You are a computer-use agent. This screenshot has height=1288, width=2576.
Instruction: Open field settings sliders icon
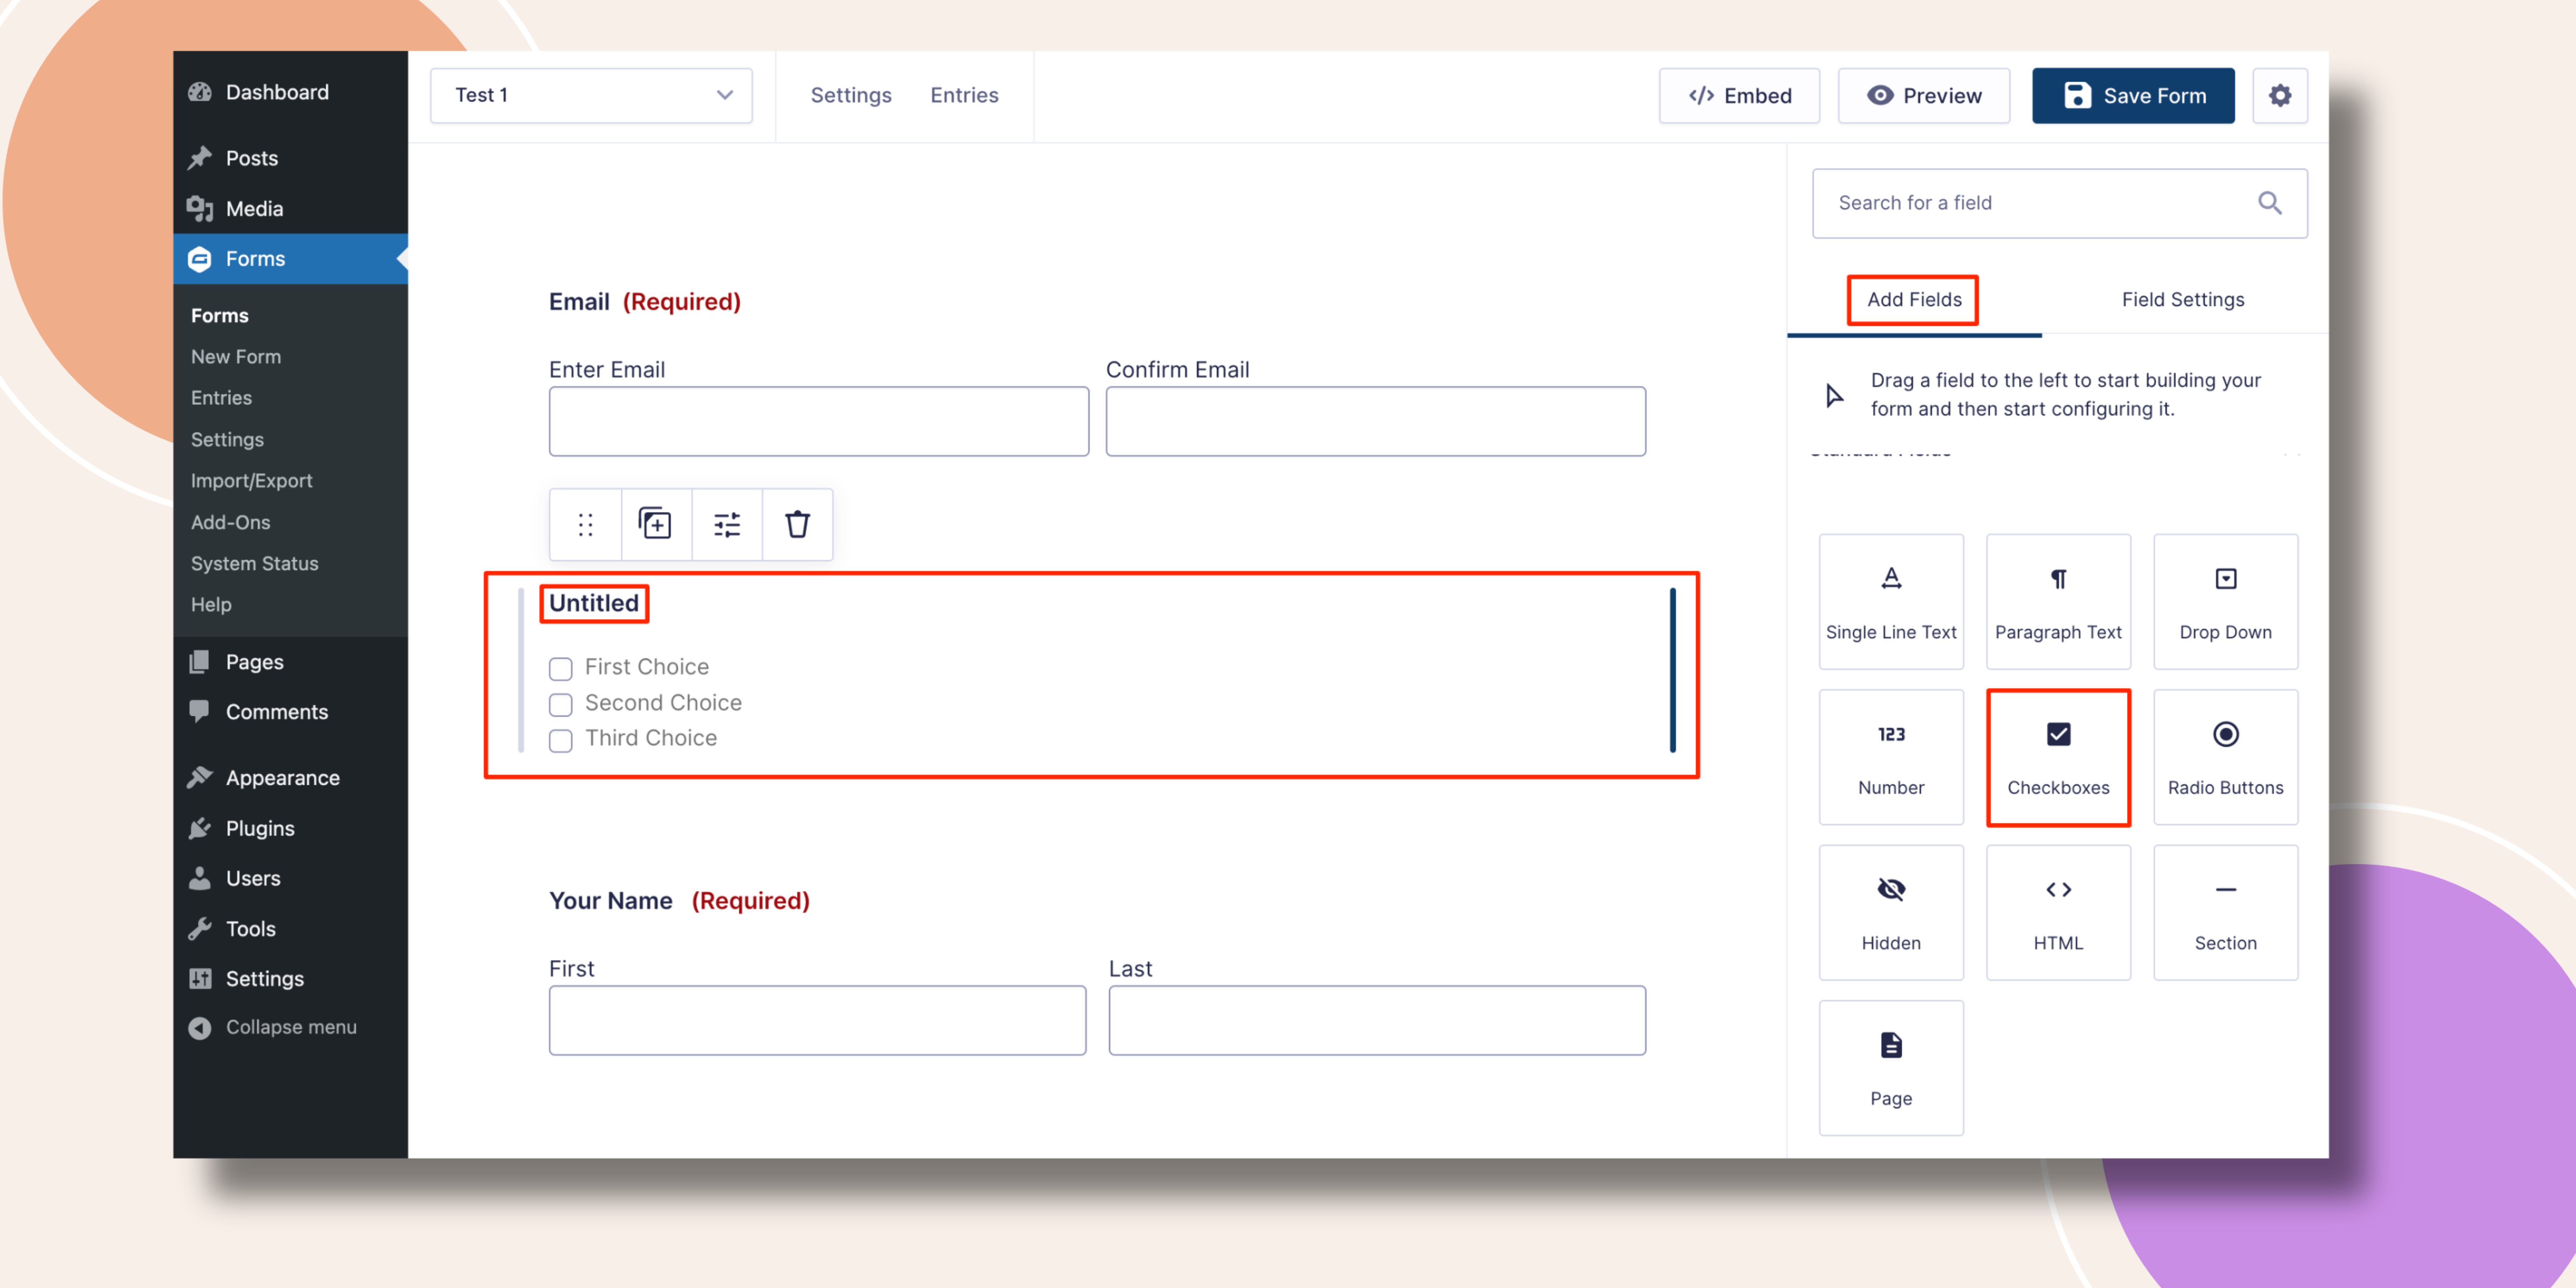point(727,524)
